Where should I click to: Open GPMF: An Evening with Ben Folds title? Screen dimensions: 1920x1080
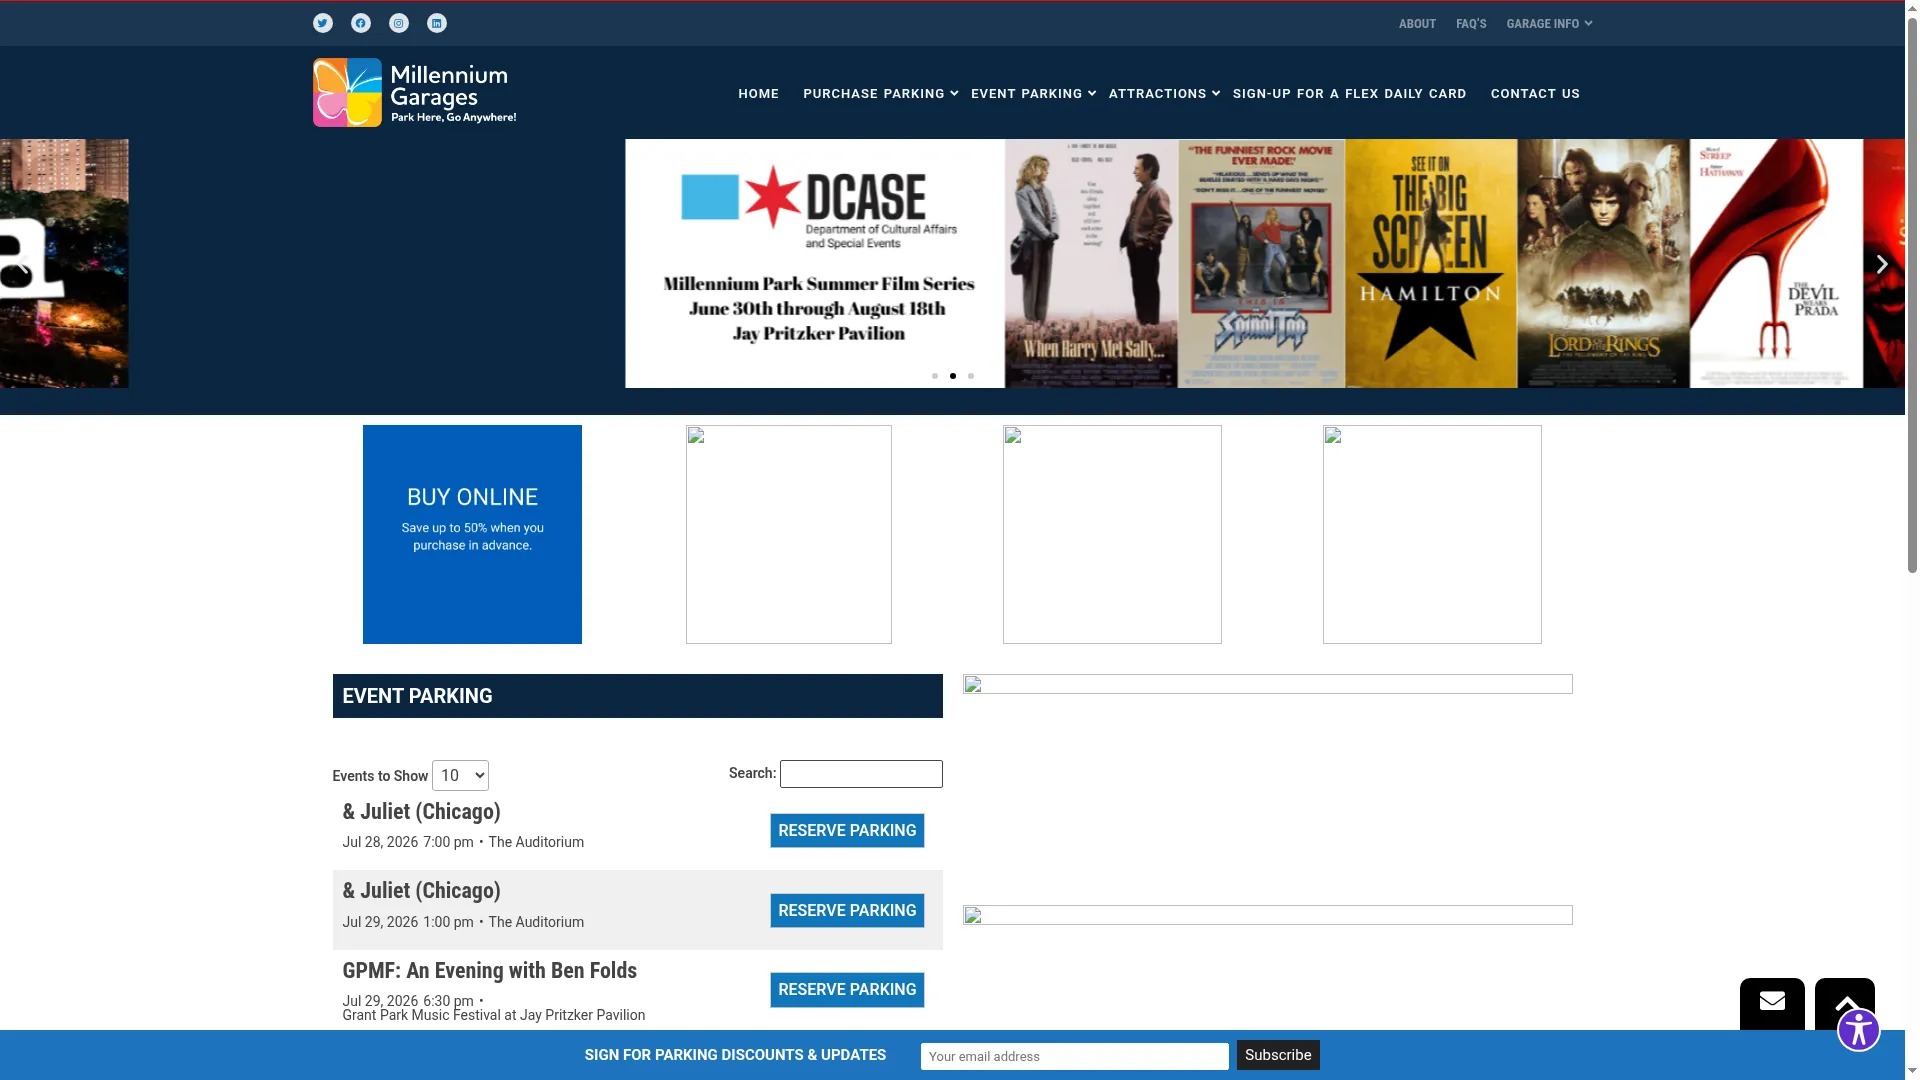click(x=489, y=971)
